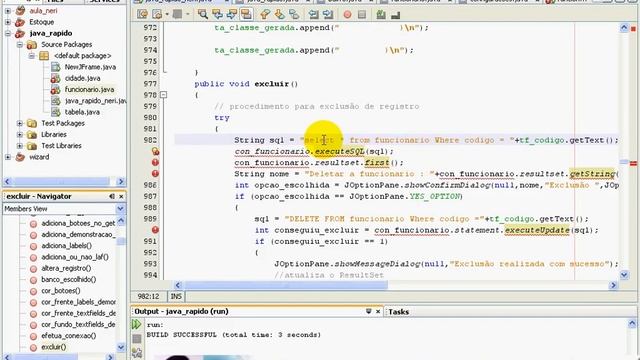Viewport: 640px width, 360px height.
Task: Click Re-run green arrows in Output
Action: (x=137, y=324)
